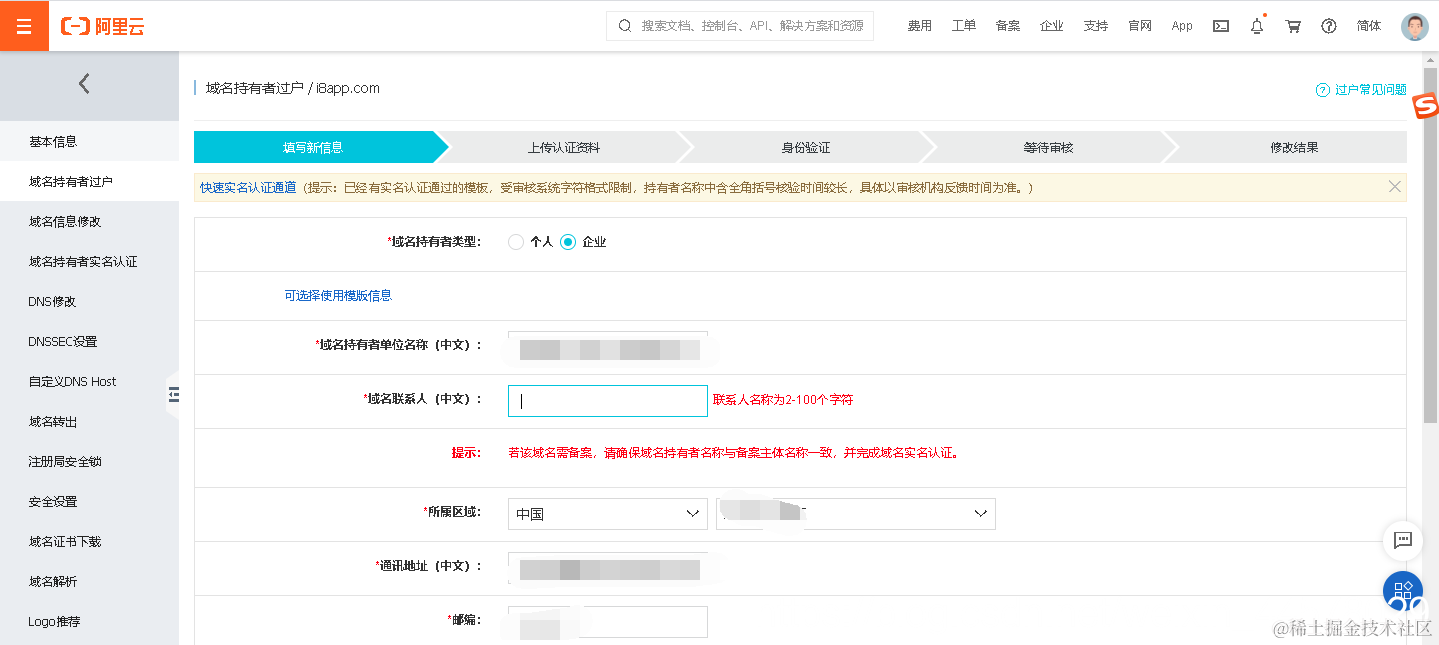This screenshot has height=645, width=1439.
Task: Click the 域名联系人 input field
Action: [x=608, y=400]
